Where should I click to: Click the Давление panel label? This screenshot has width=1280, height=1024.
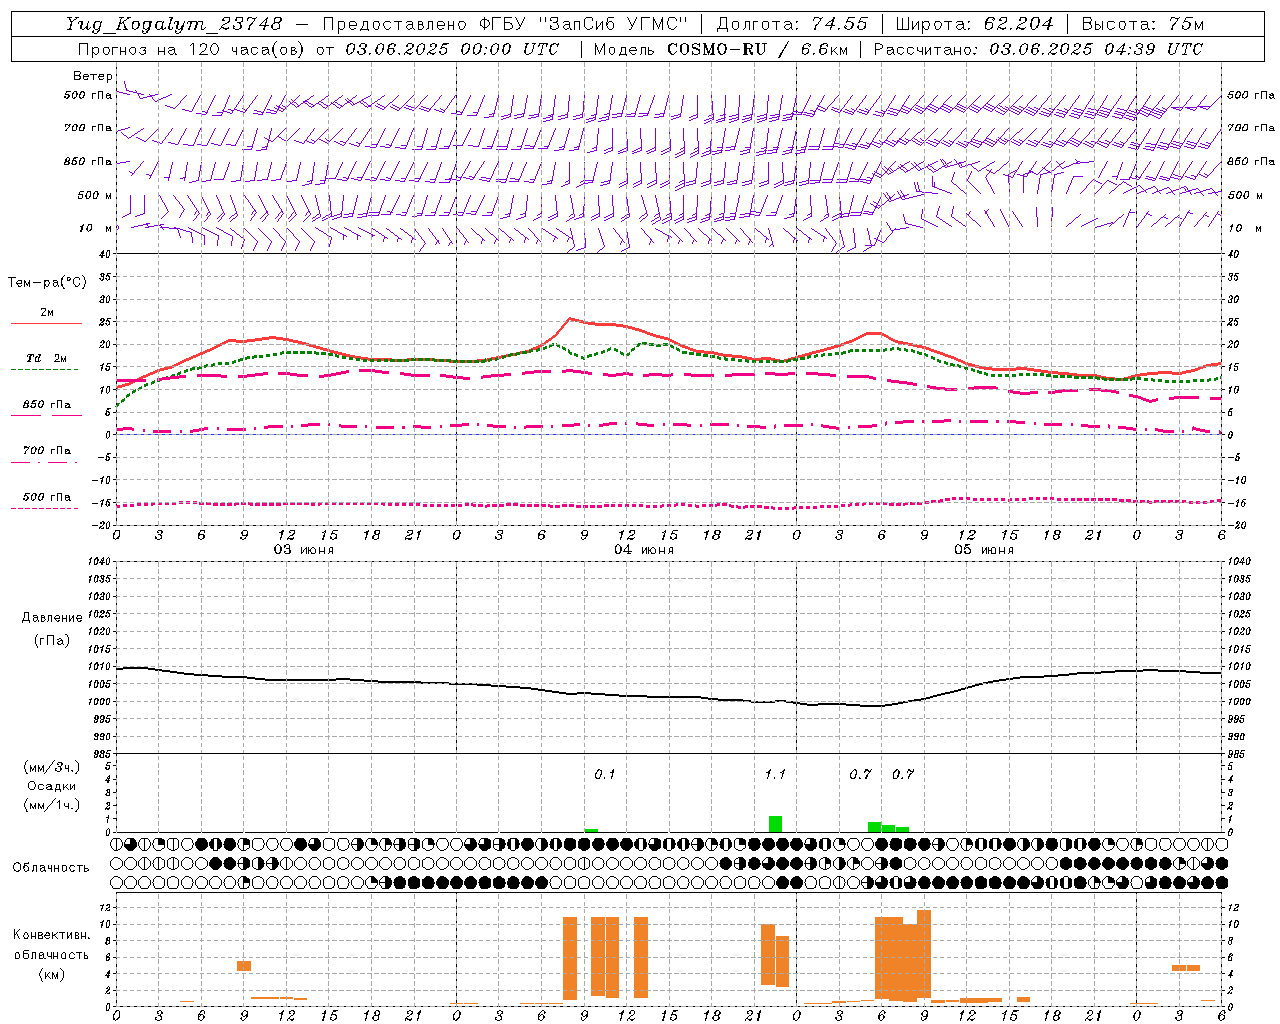tap(52, 618)
